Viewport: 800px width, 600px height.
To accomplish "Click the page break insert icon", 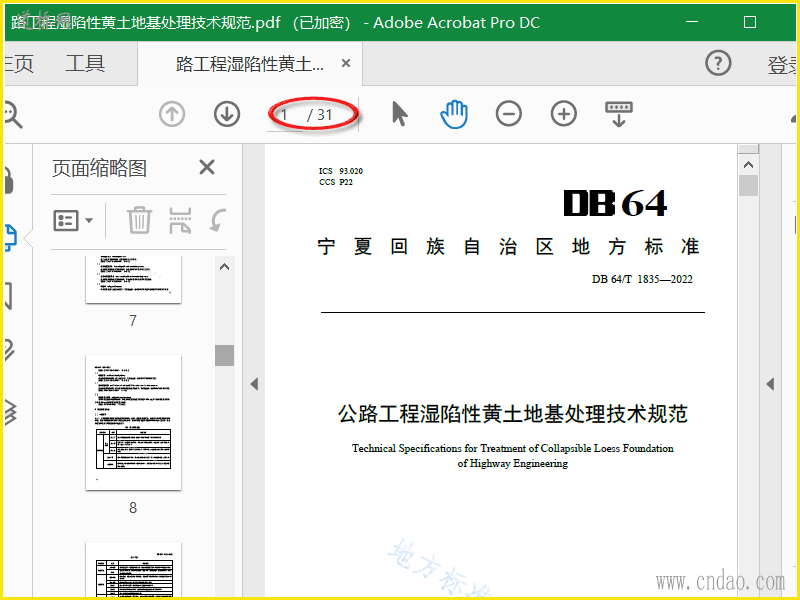I will pos(181,220).
